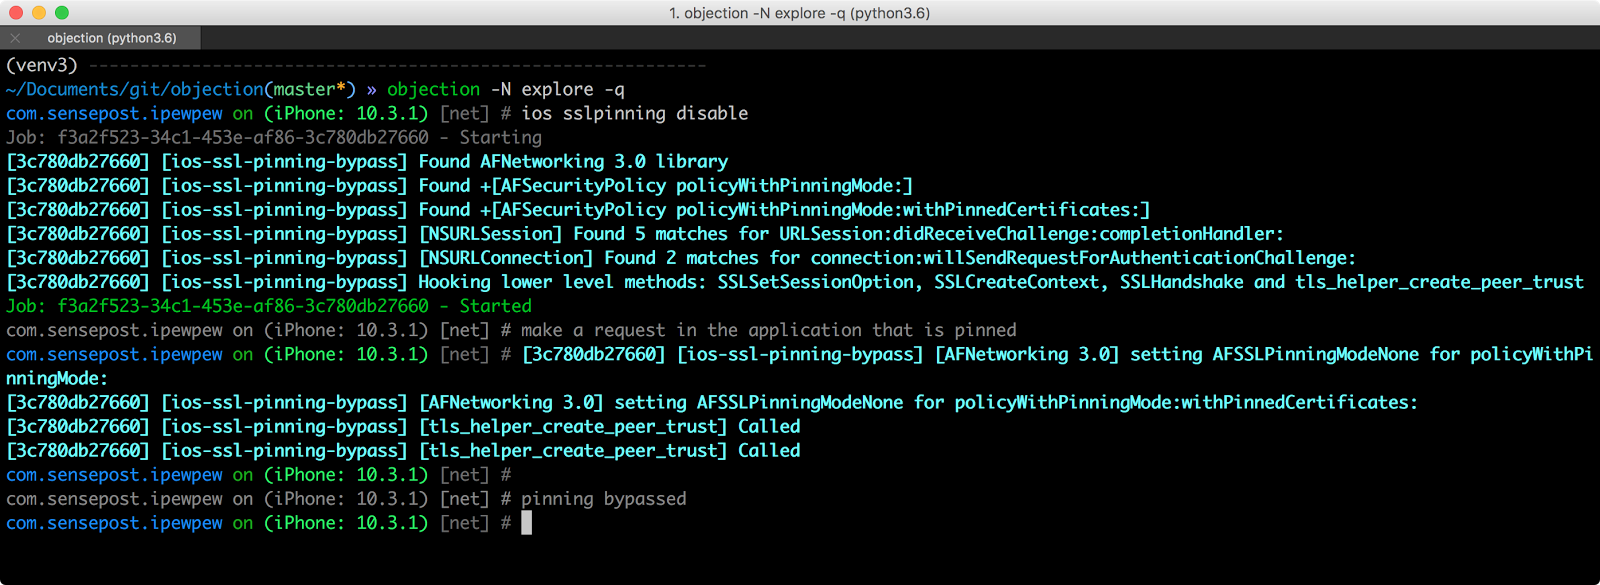Click the 'Hooking lower level methods' line

pos(795,282)
